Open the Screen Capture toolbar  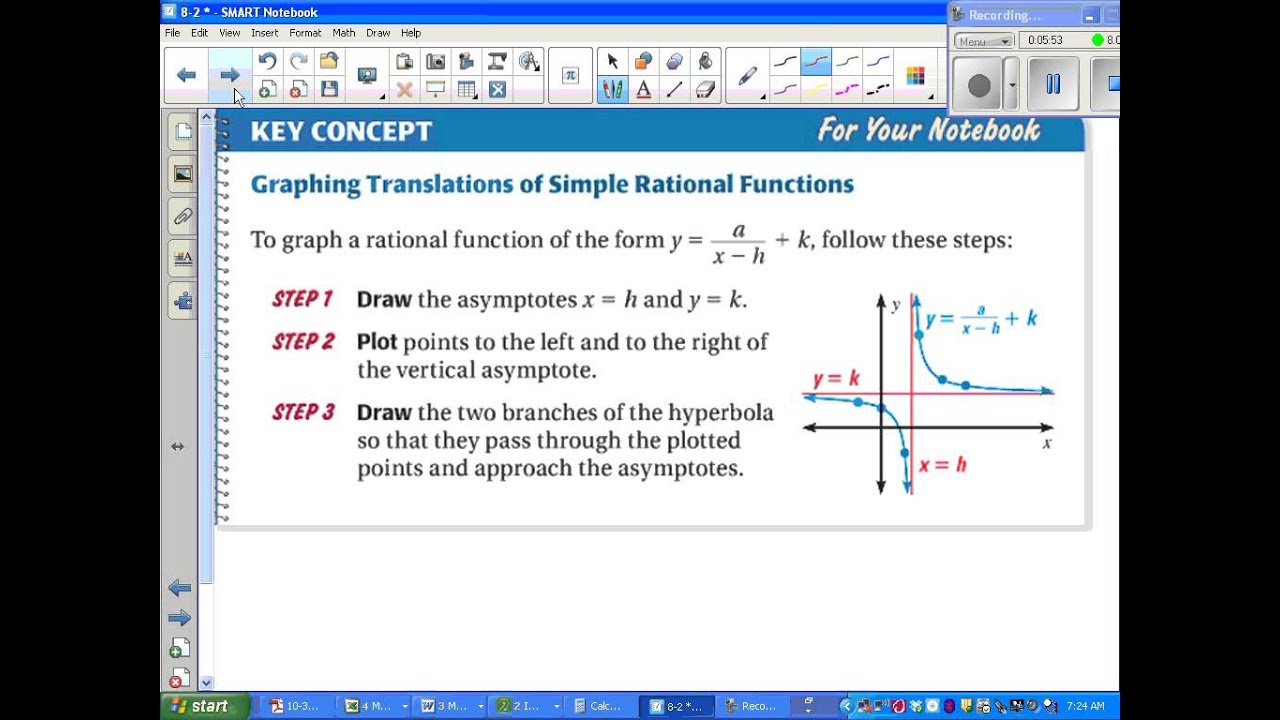point(435,61)
